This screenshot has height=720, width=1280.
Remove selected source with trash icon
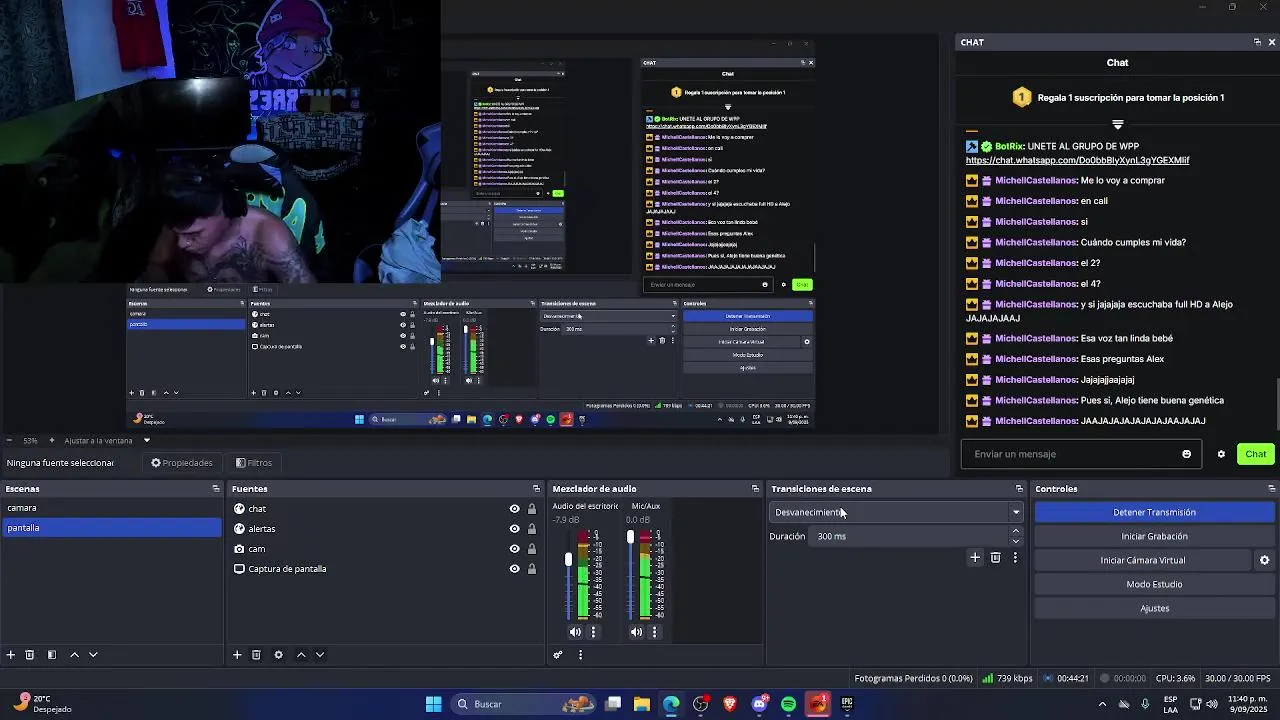[256, 655]
